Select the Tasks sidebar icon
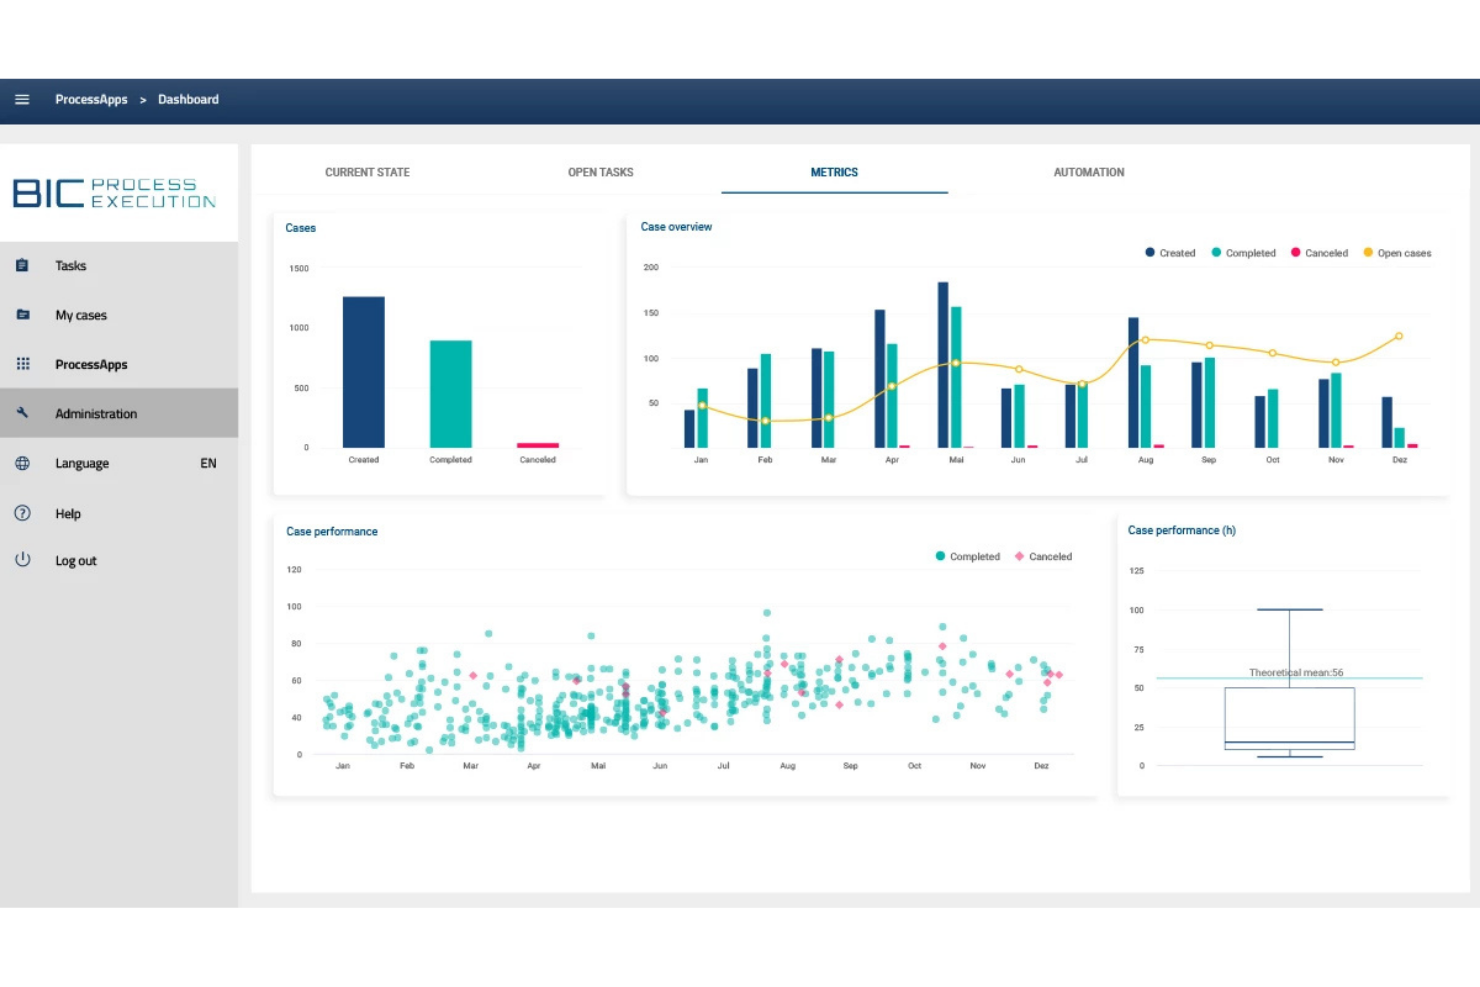The image size is (1480, 987). coord(22,265)
